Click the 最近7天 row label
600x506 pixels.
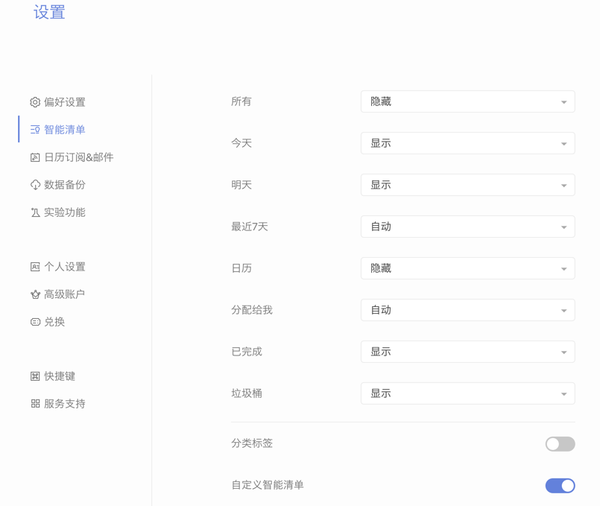point(249,227)
